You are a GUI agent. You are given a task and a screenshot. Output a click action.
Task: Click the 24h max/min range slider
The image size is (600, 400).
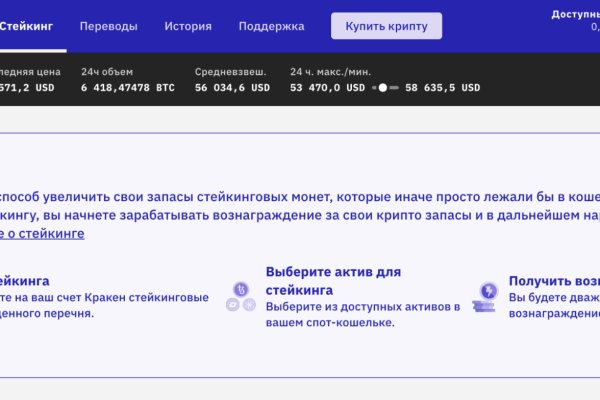click(x=385, y=88)
